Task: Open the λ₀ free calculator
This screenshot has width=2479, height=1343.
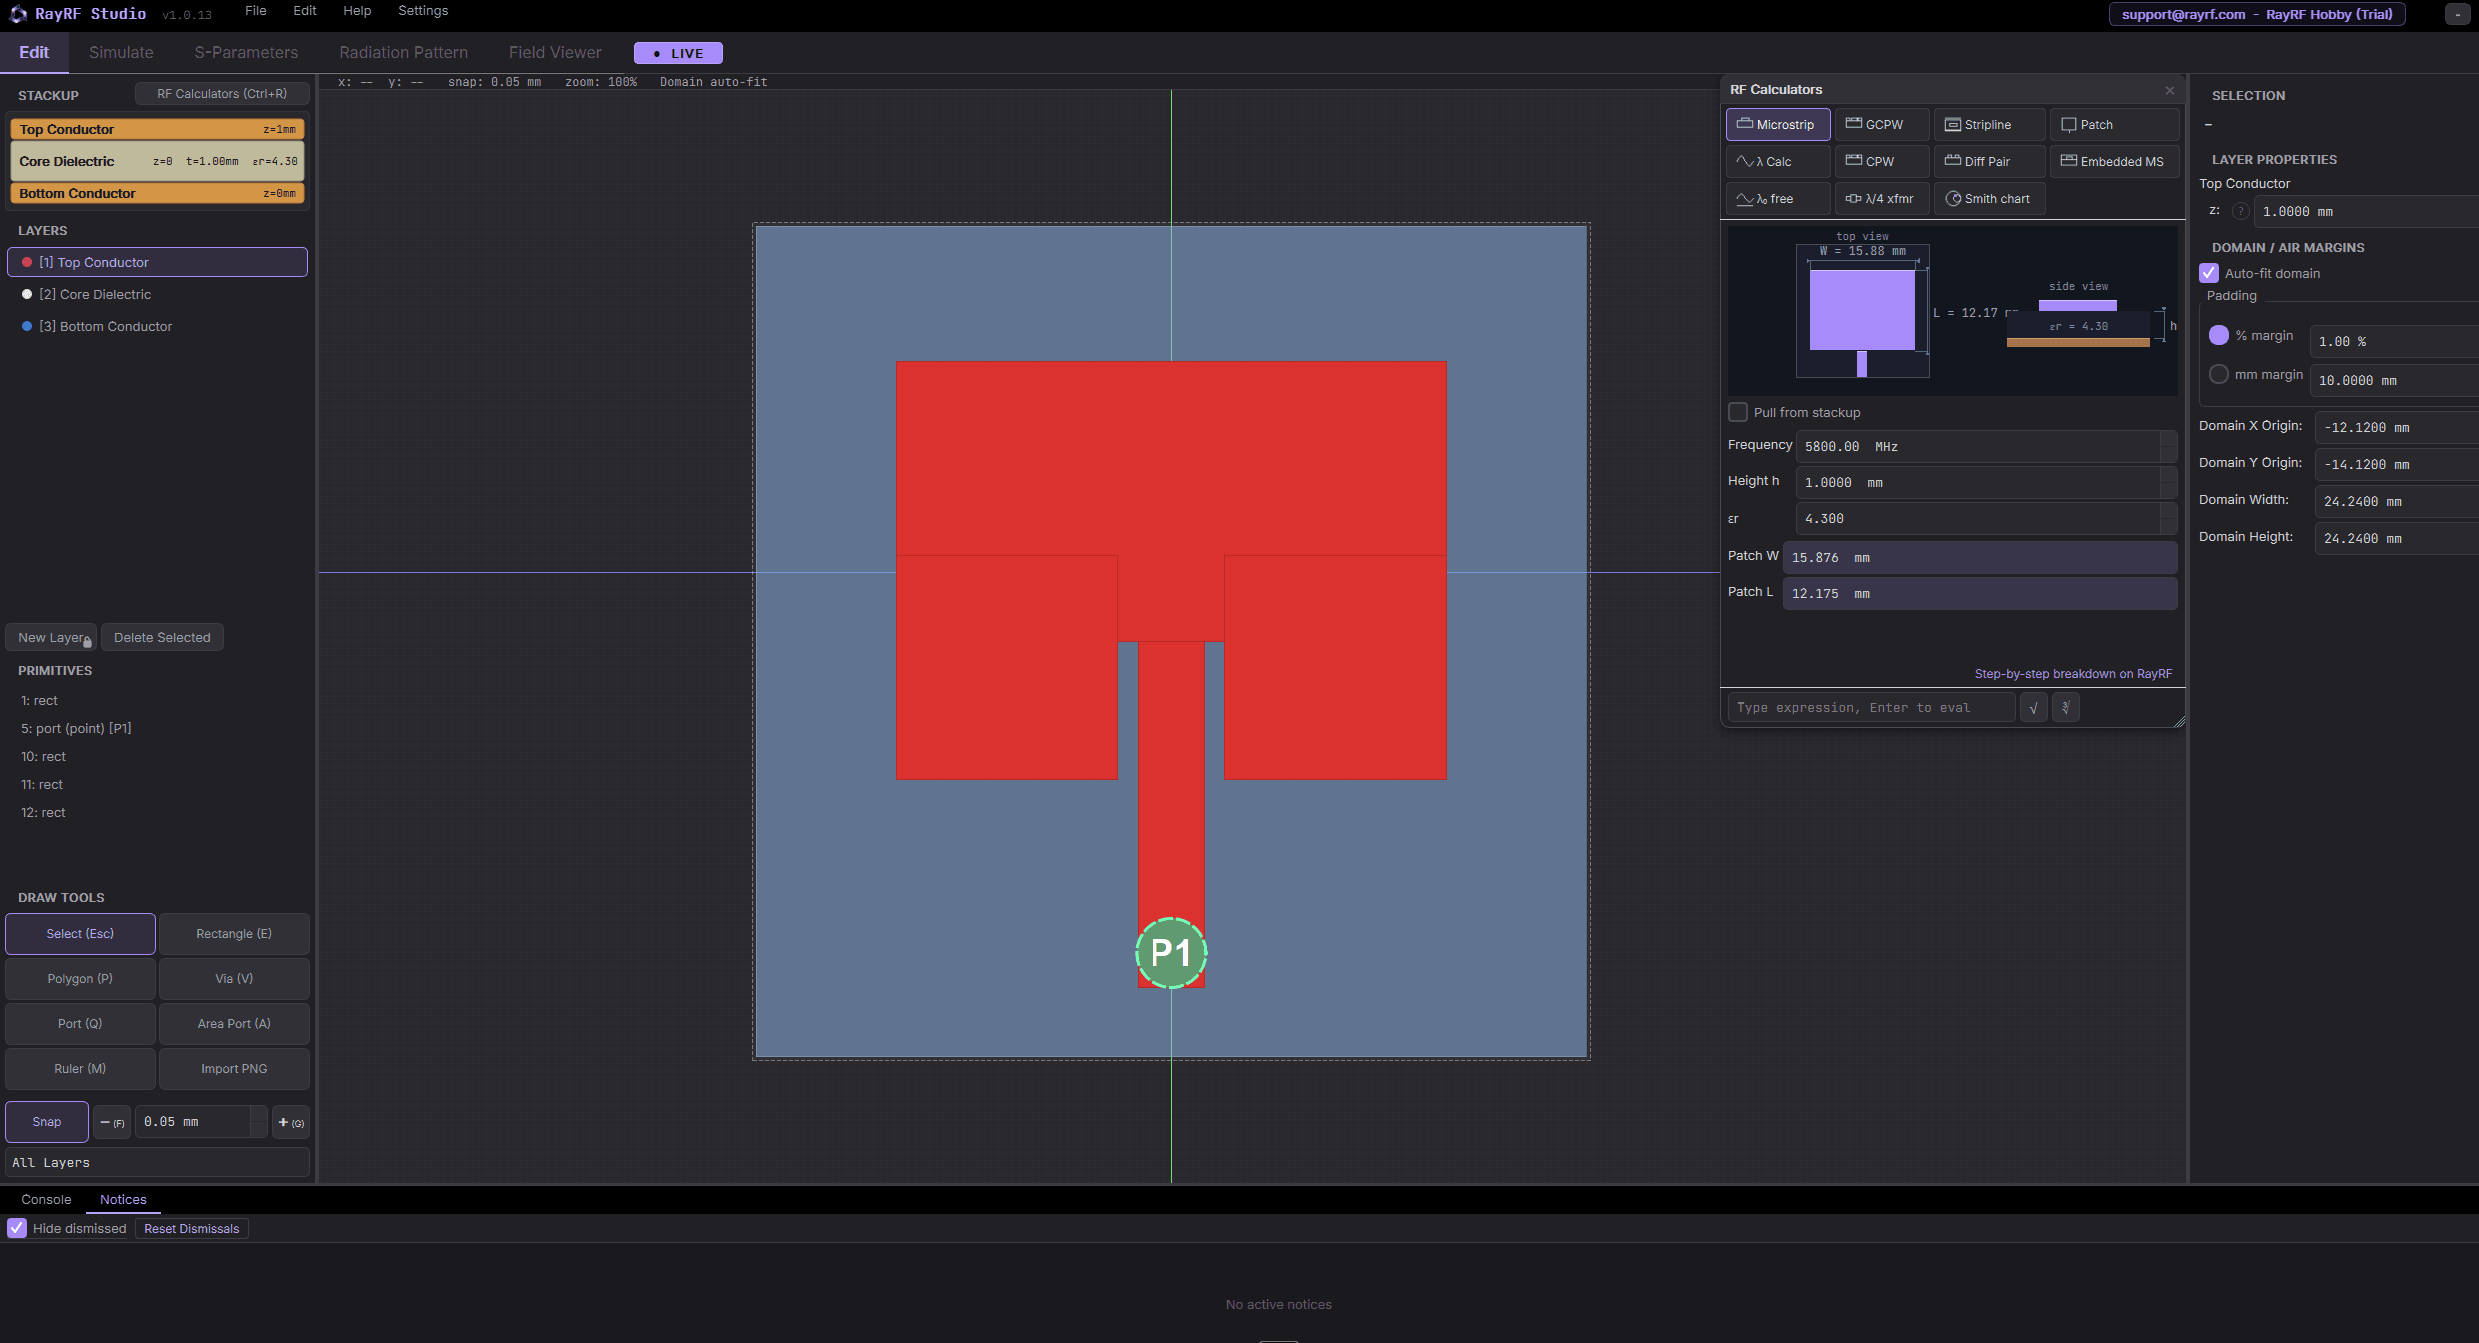Action: (x=1777, y=199)
